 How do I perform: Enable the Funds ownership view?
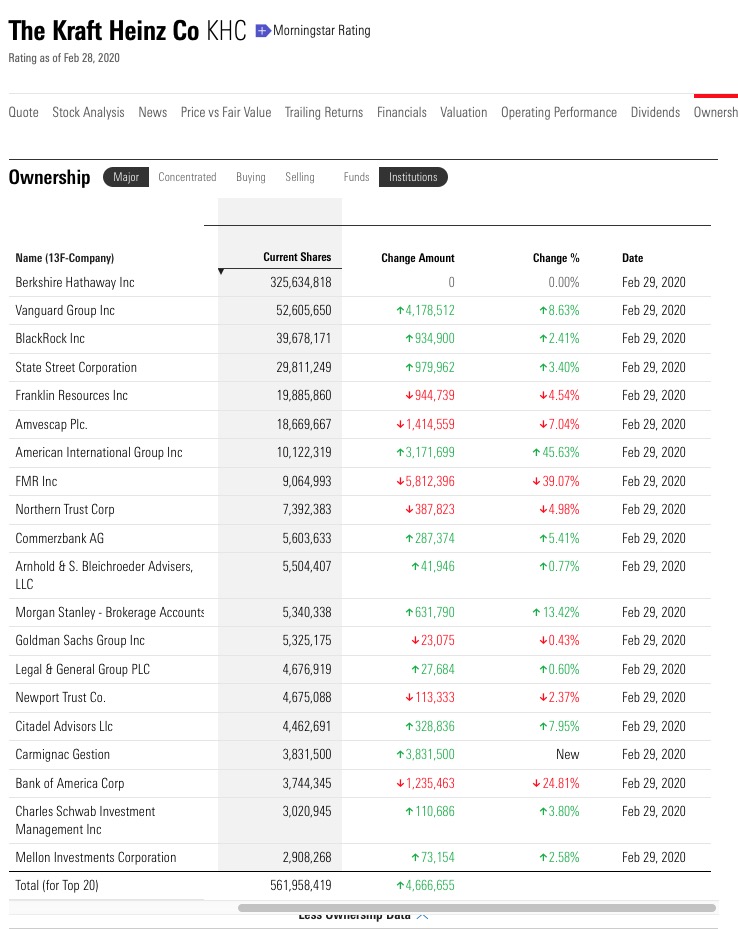coord(356,177)
